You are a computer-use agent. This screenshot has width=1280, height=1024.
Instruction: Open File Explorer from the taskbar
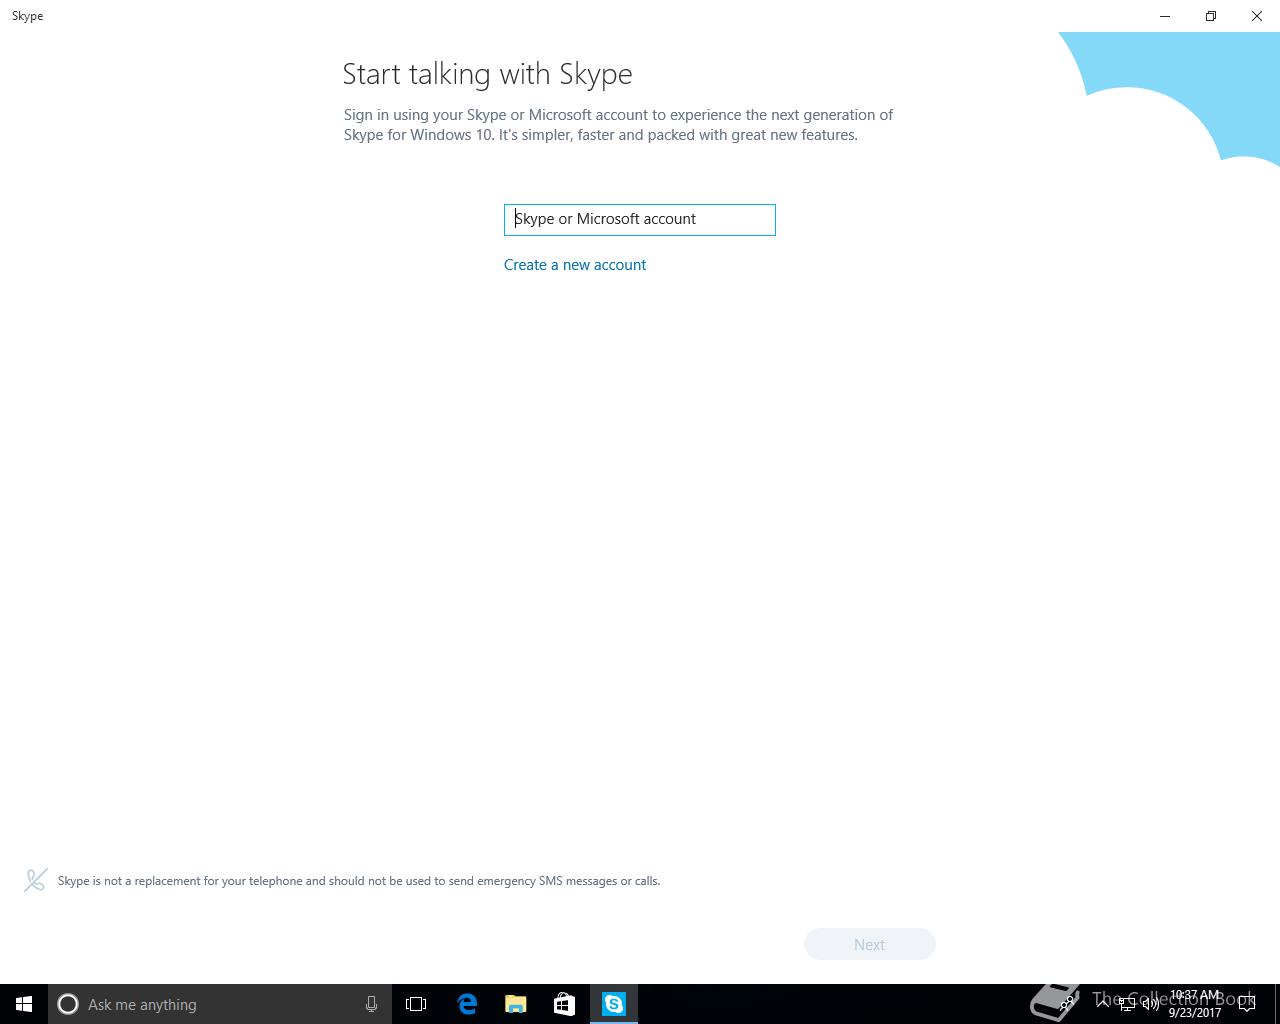pyautogui.click(x=515, y=1004)
